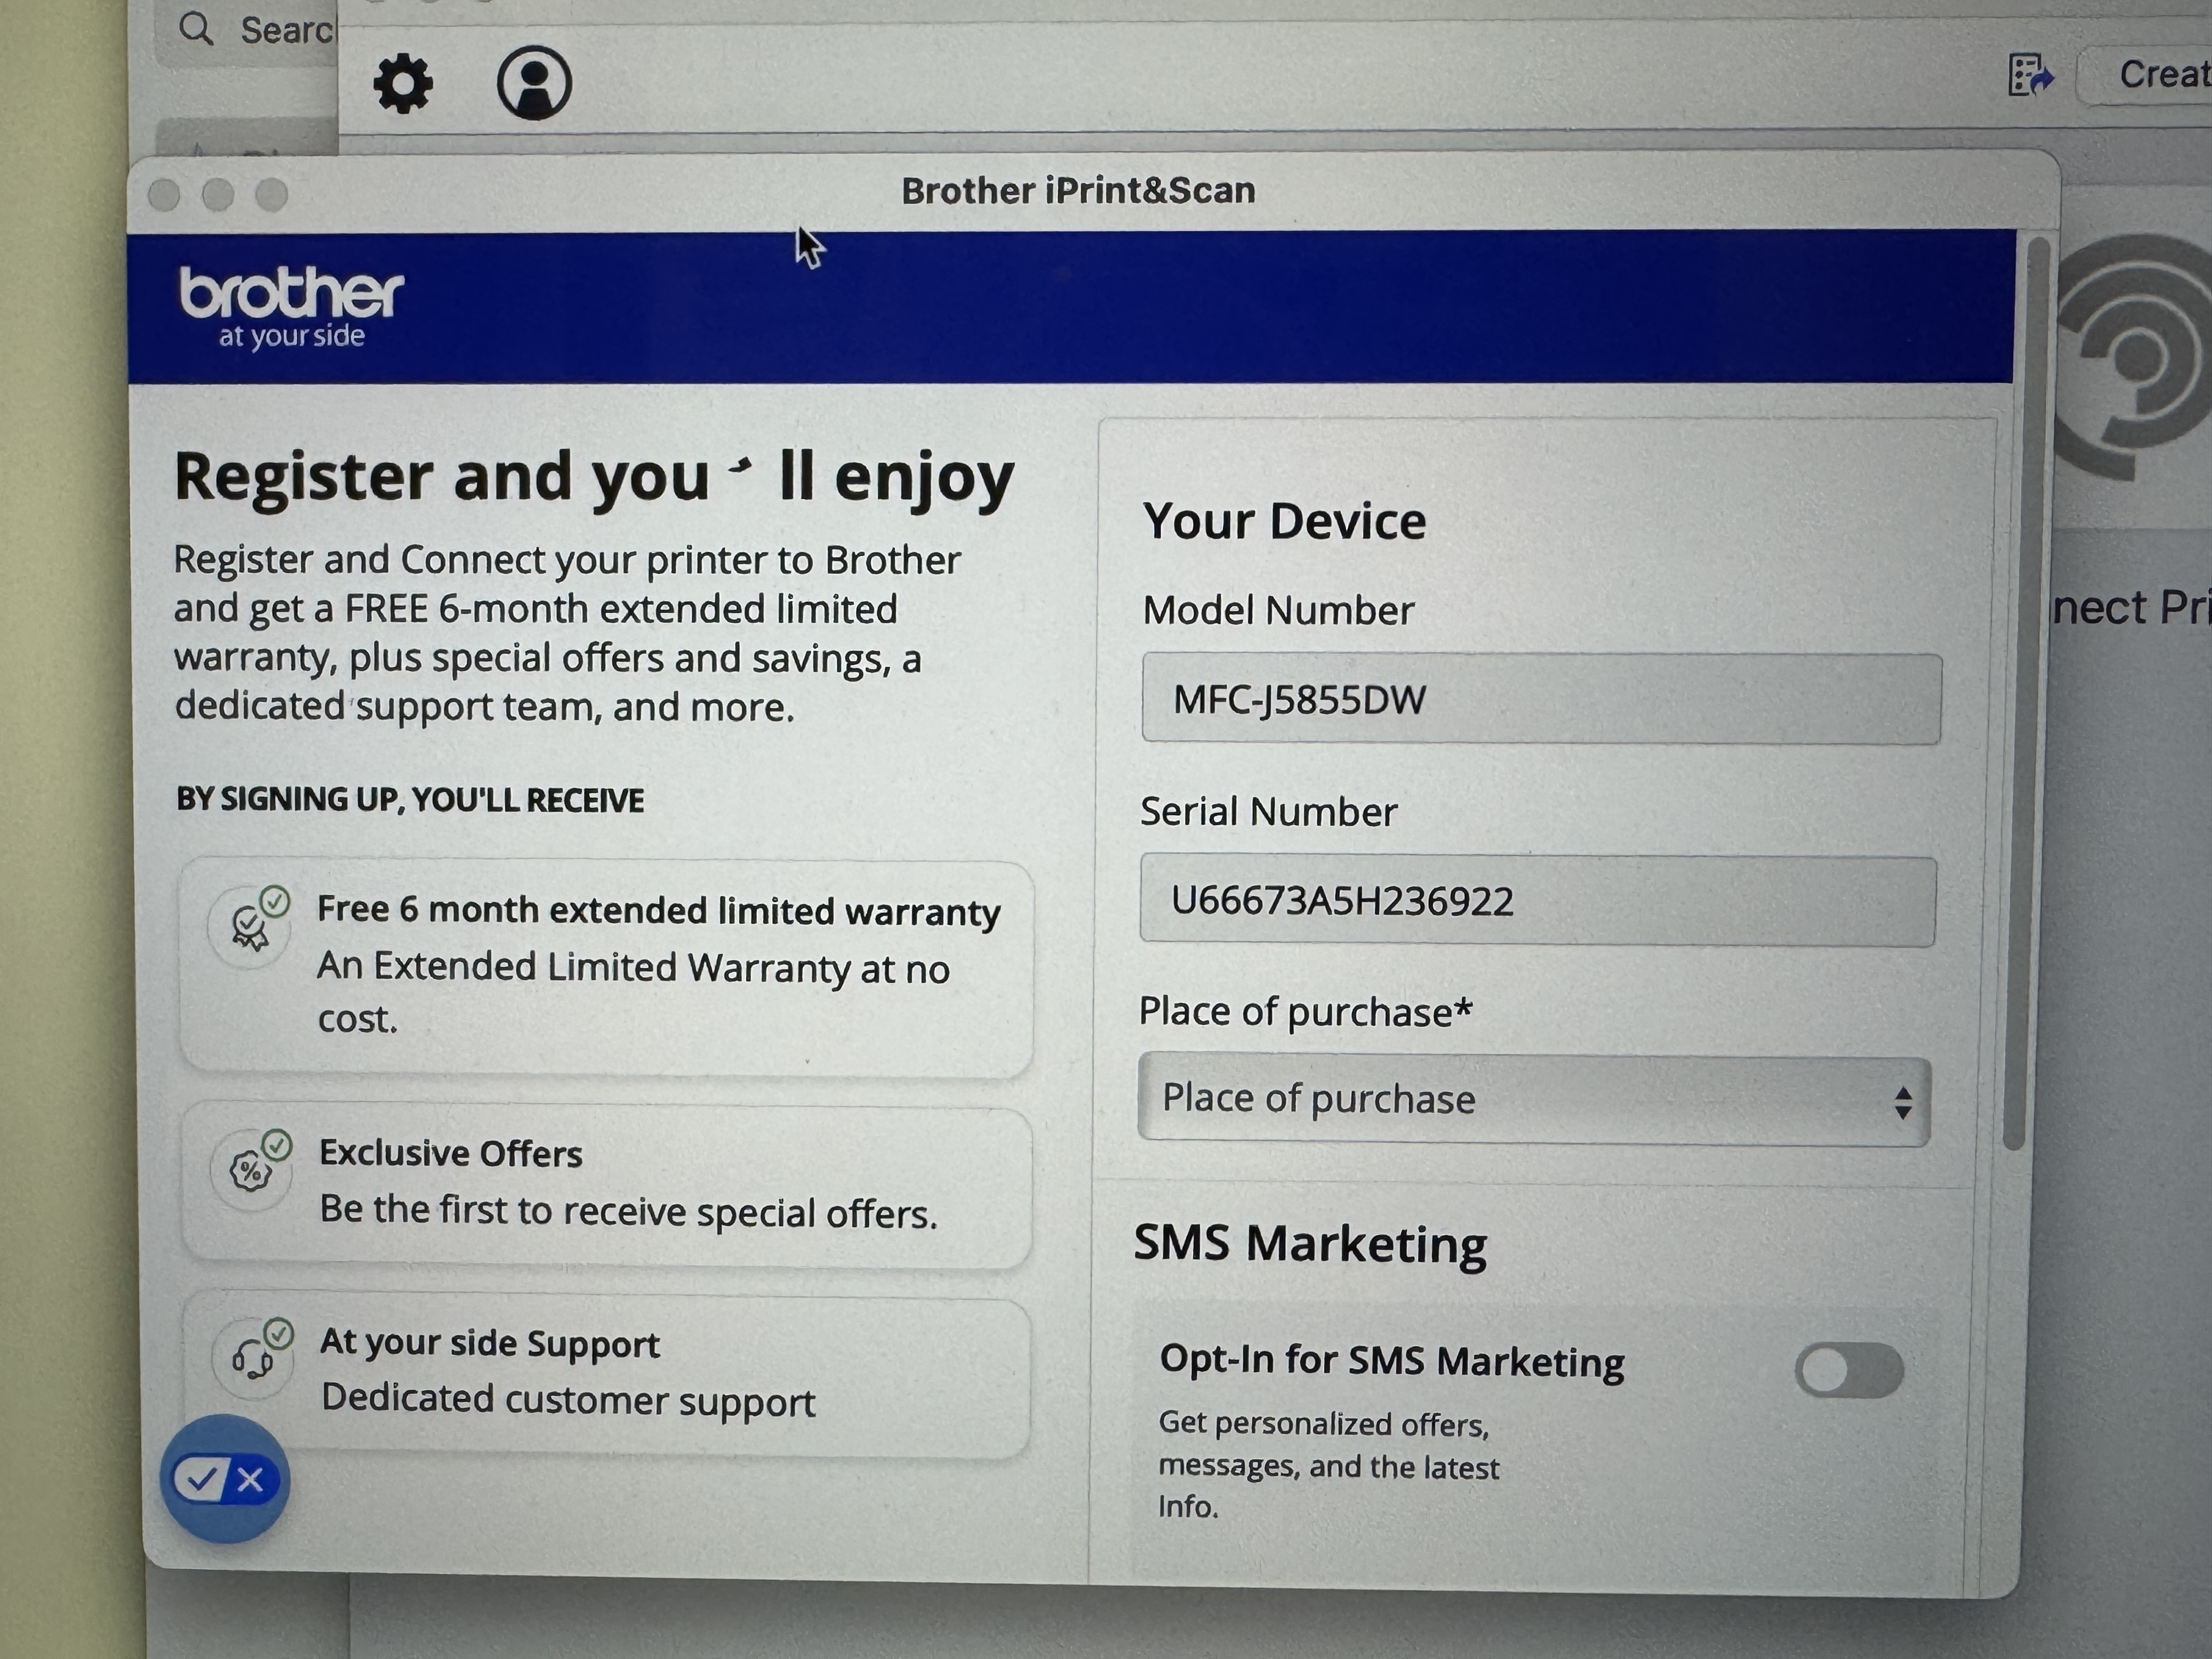Enable Opt-In for SMS Marketing switch
The width and height of the screenshot is (2212, 1659).
click(1848, 1370)
